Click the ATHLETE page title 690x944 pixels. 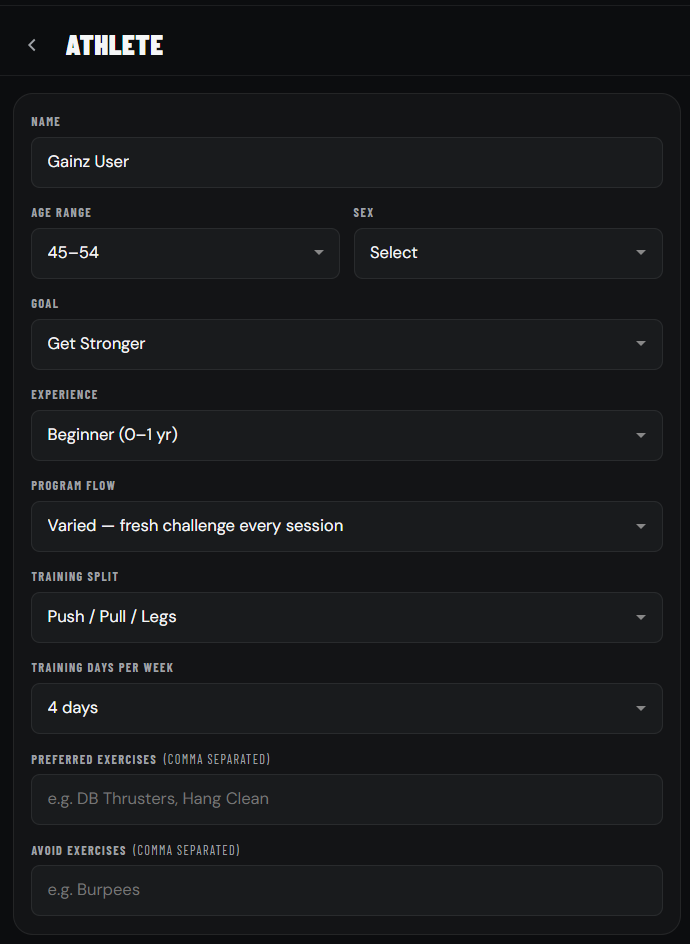tap(114, 44)
